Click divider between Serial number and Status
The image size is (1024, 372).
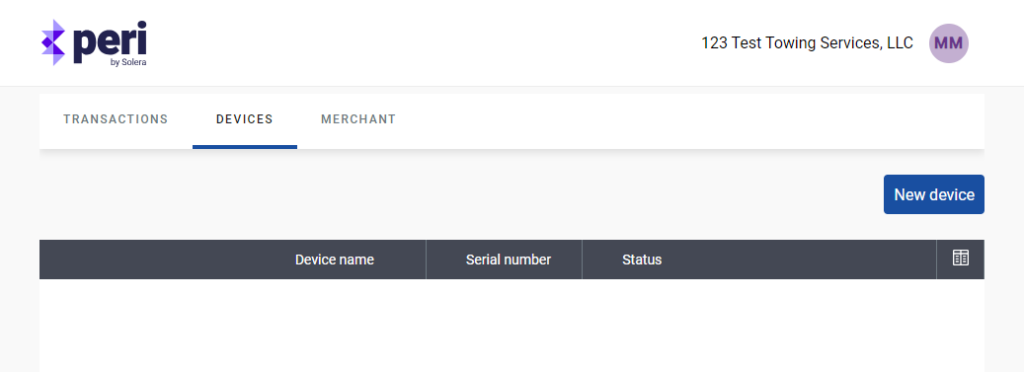tap(582, 259)
